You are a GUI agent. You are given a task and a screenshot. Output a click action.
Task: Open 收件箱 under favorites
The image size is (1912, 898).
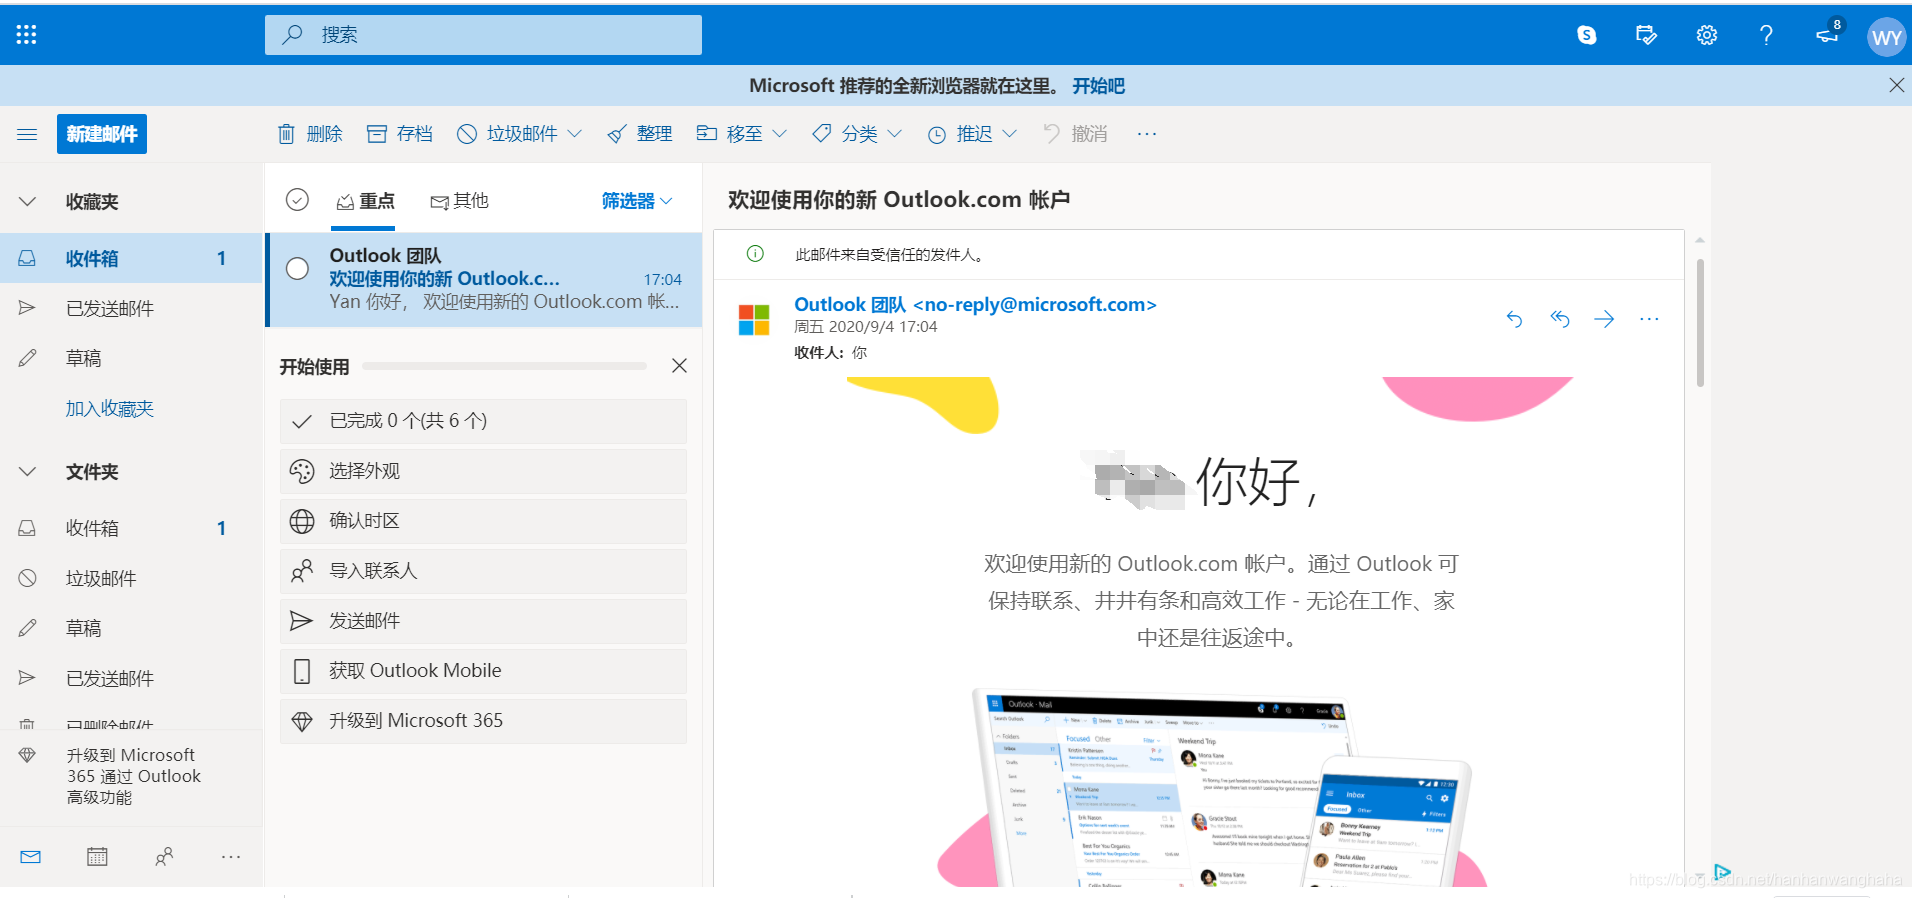(131, 258)
